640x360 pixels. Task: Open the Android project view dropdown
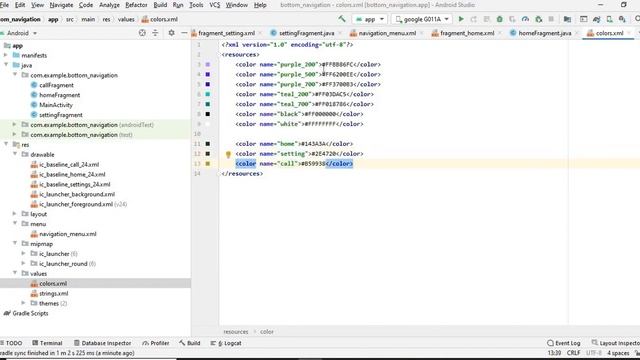[x=20, y=33]
